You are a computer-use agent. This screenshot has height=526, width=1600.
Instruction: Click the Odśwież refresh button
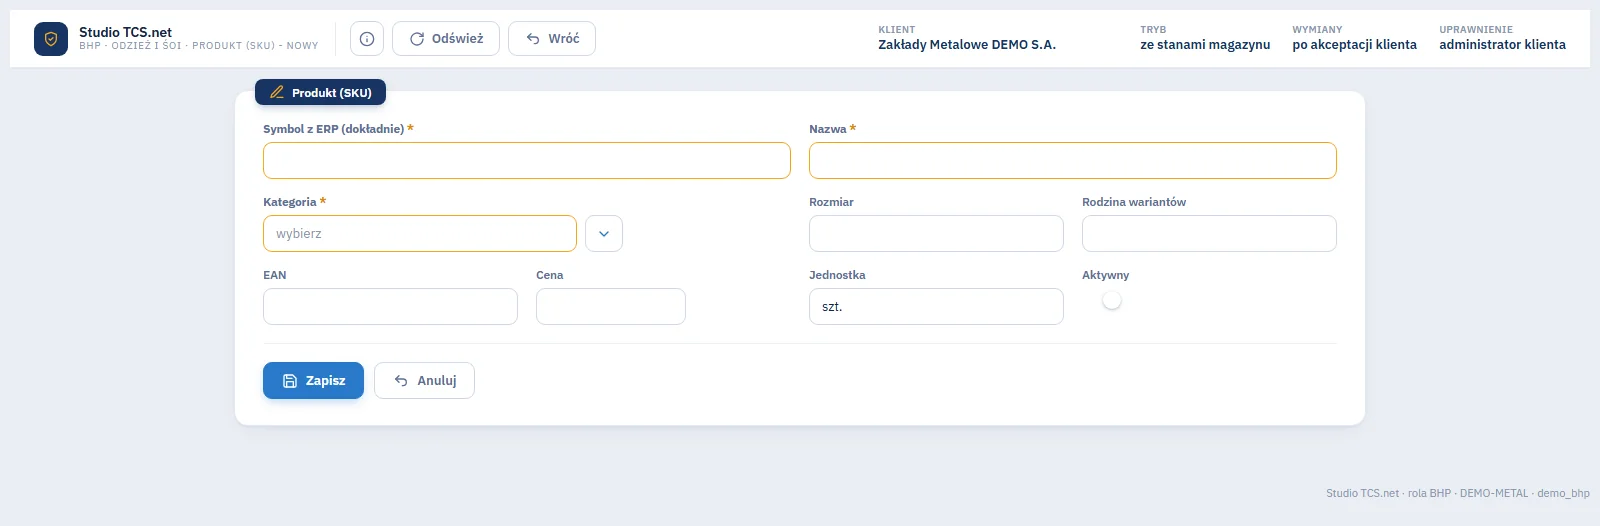(x=446, y=39)
